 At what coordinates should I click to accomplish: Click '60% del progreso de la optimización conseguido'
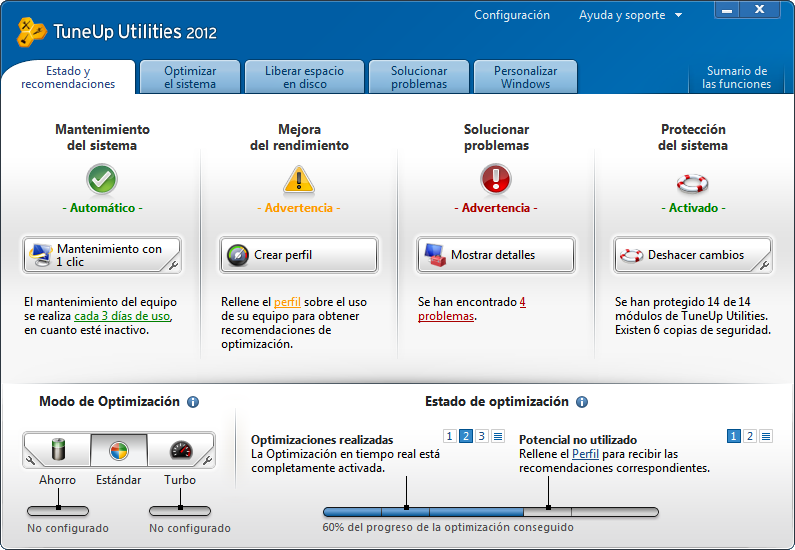tap(448, 528)
